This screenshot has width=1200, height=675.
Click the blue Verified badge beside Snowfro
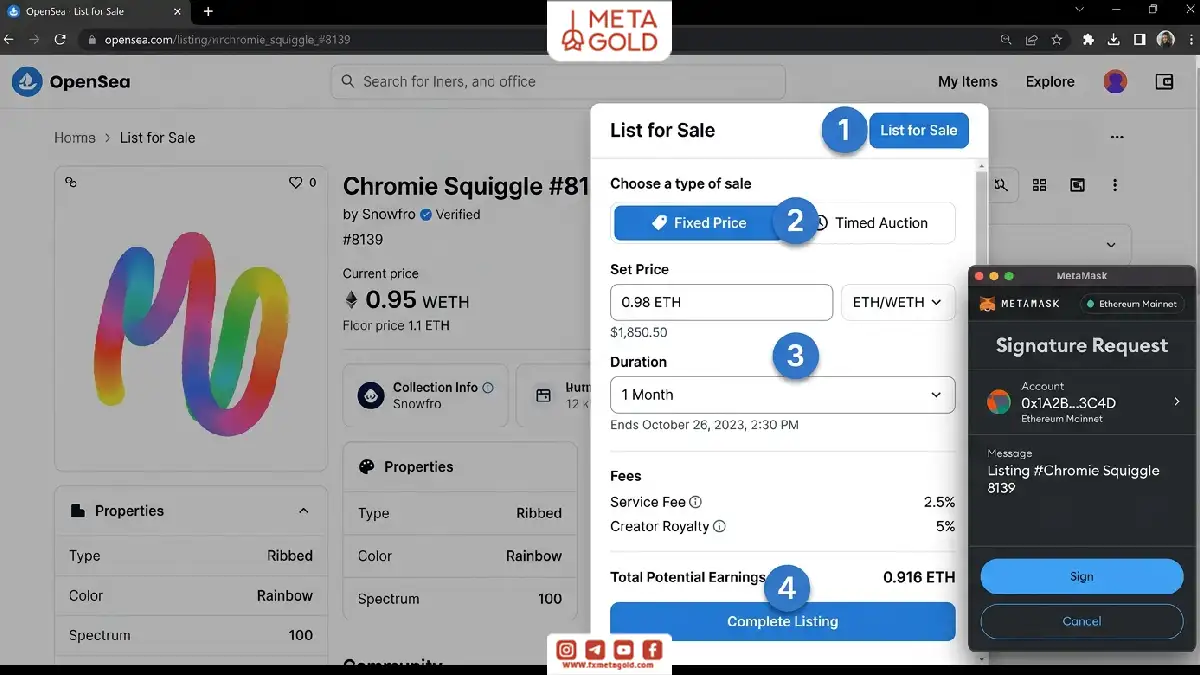tap(426, 214)
